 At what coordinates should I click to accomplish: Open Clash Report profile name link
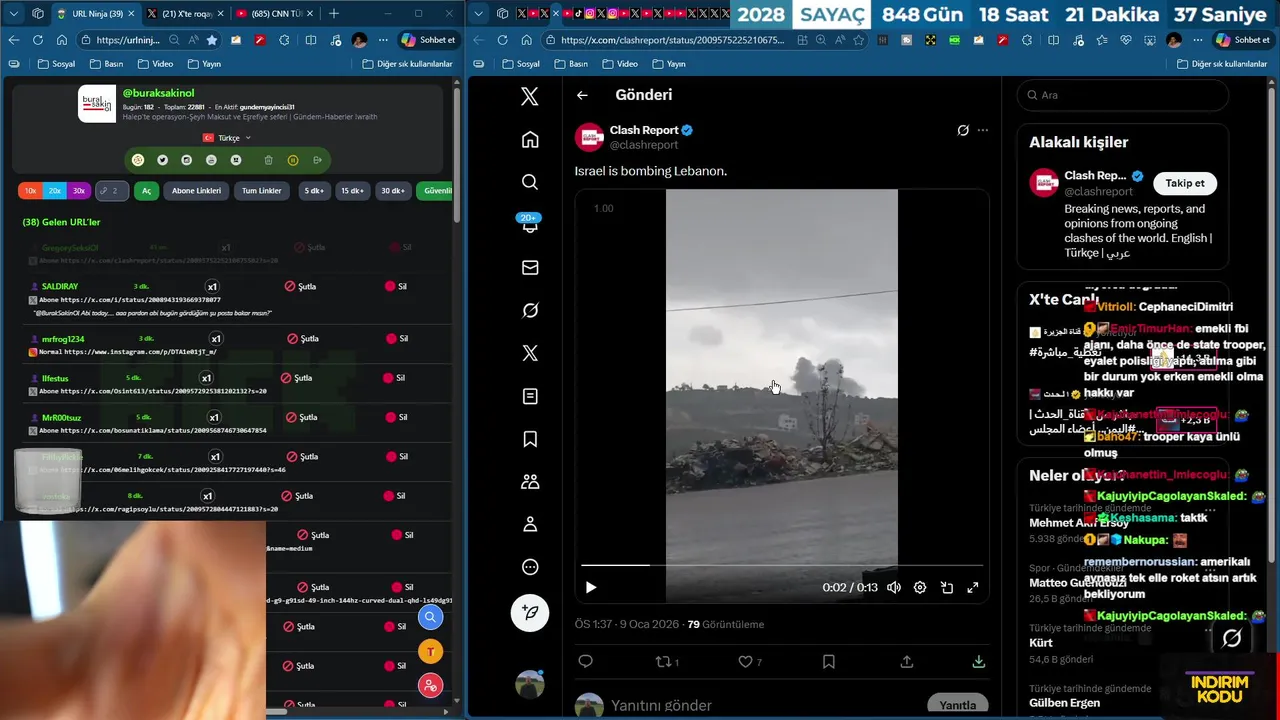click(x=644, y=130)
